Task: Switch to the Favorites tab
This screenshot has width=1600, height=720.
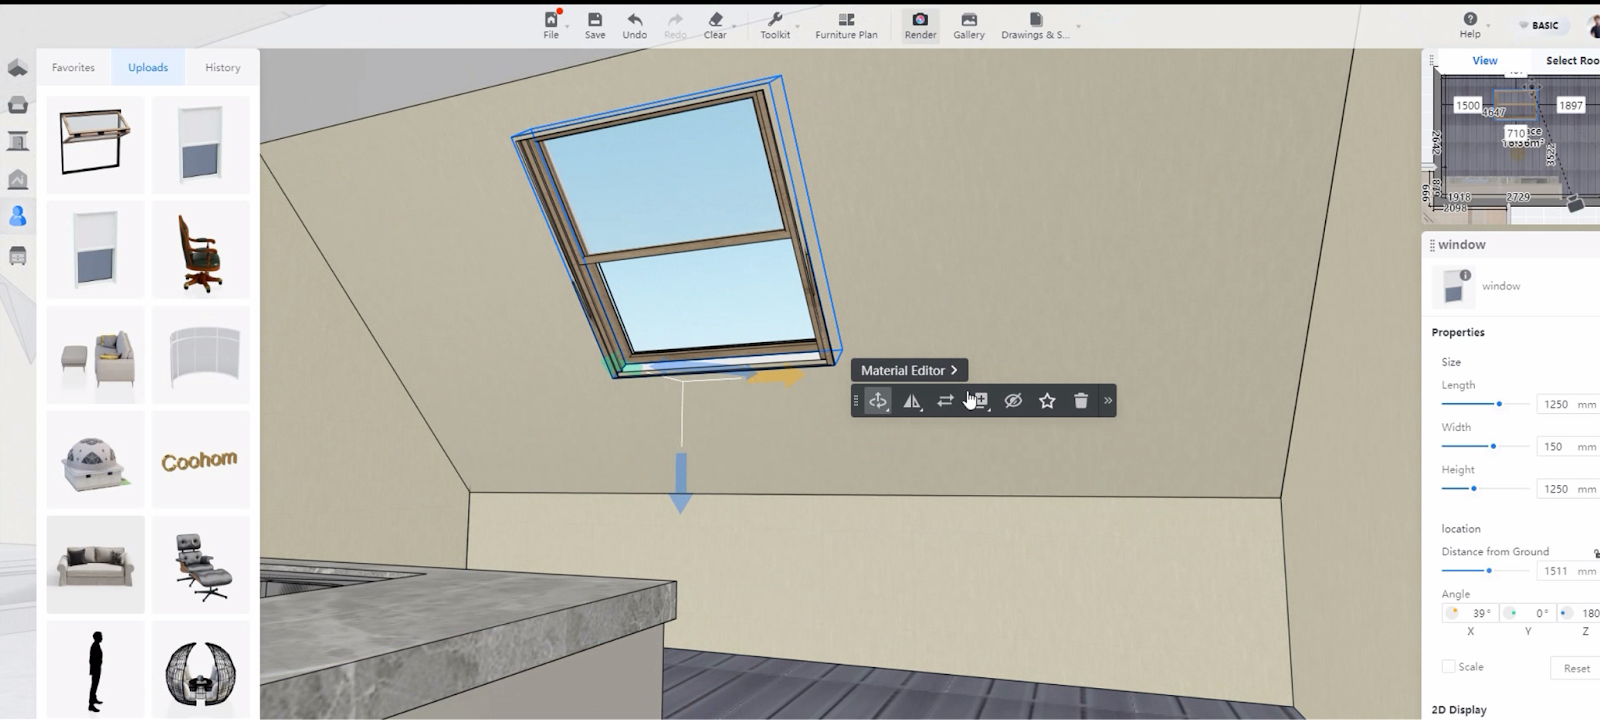Action: click(x=73, y=68)
